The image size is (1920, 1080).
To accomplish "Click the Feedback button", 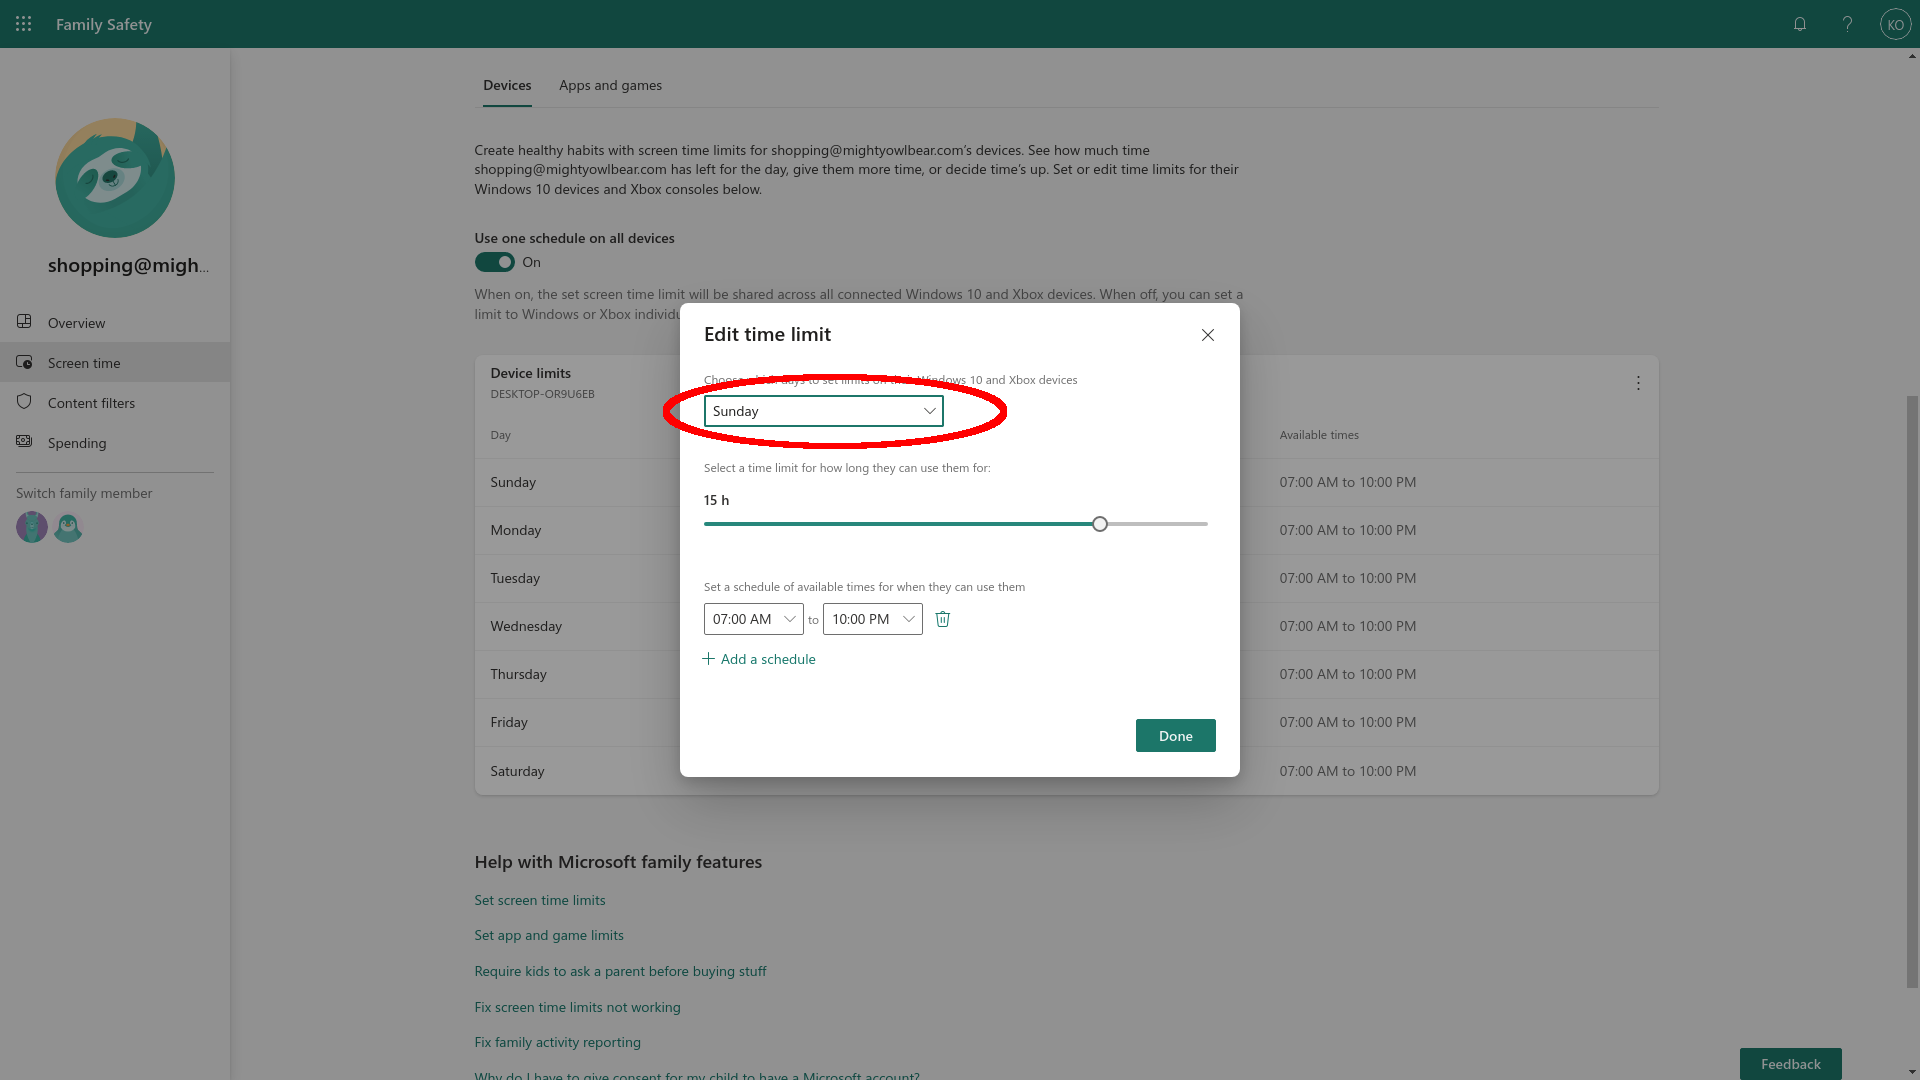I will tap(1791, 1064).
